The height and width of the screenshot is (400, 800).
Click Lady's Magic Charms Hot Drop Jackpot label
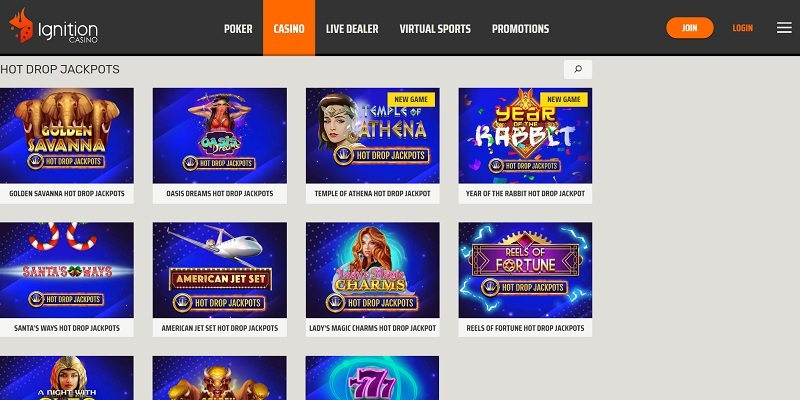[x=372, y=328]
